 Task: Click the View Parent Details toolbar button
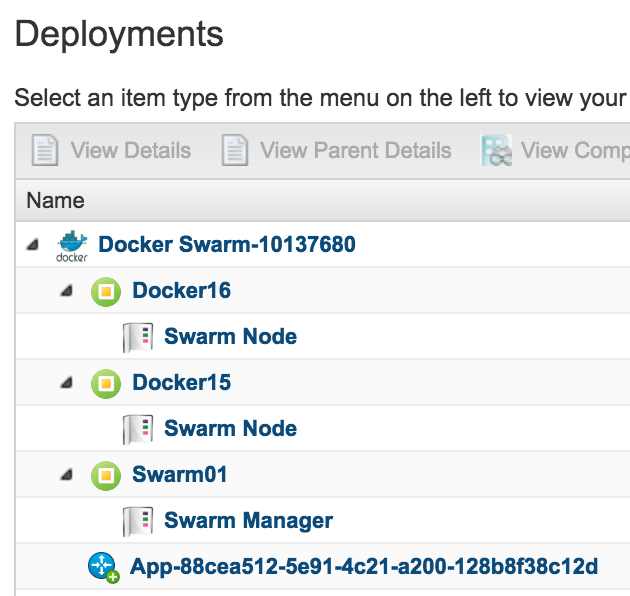tap(336, 151)
